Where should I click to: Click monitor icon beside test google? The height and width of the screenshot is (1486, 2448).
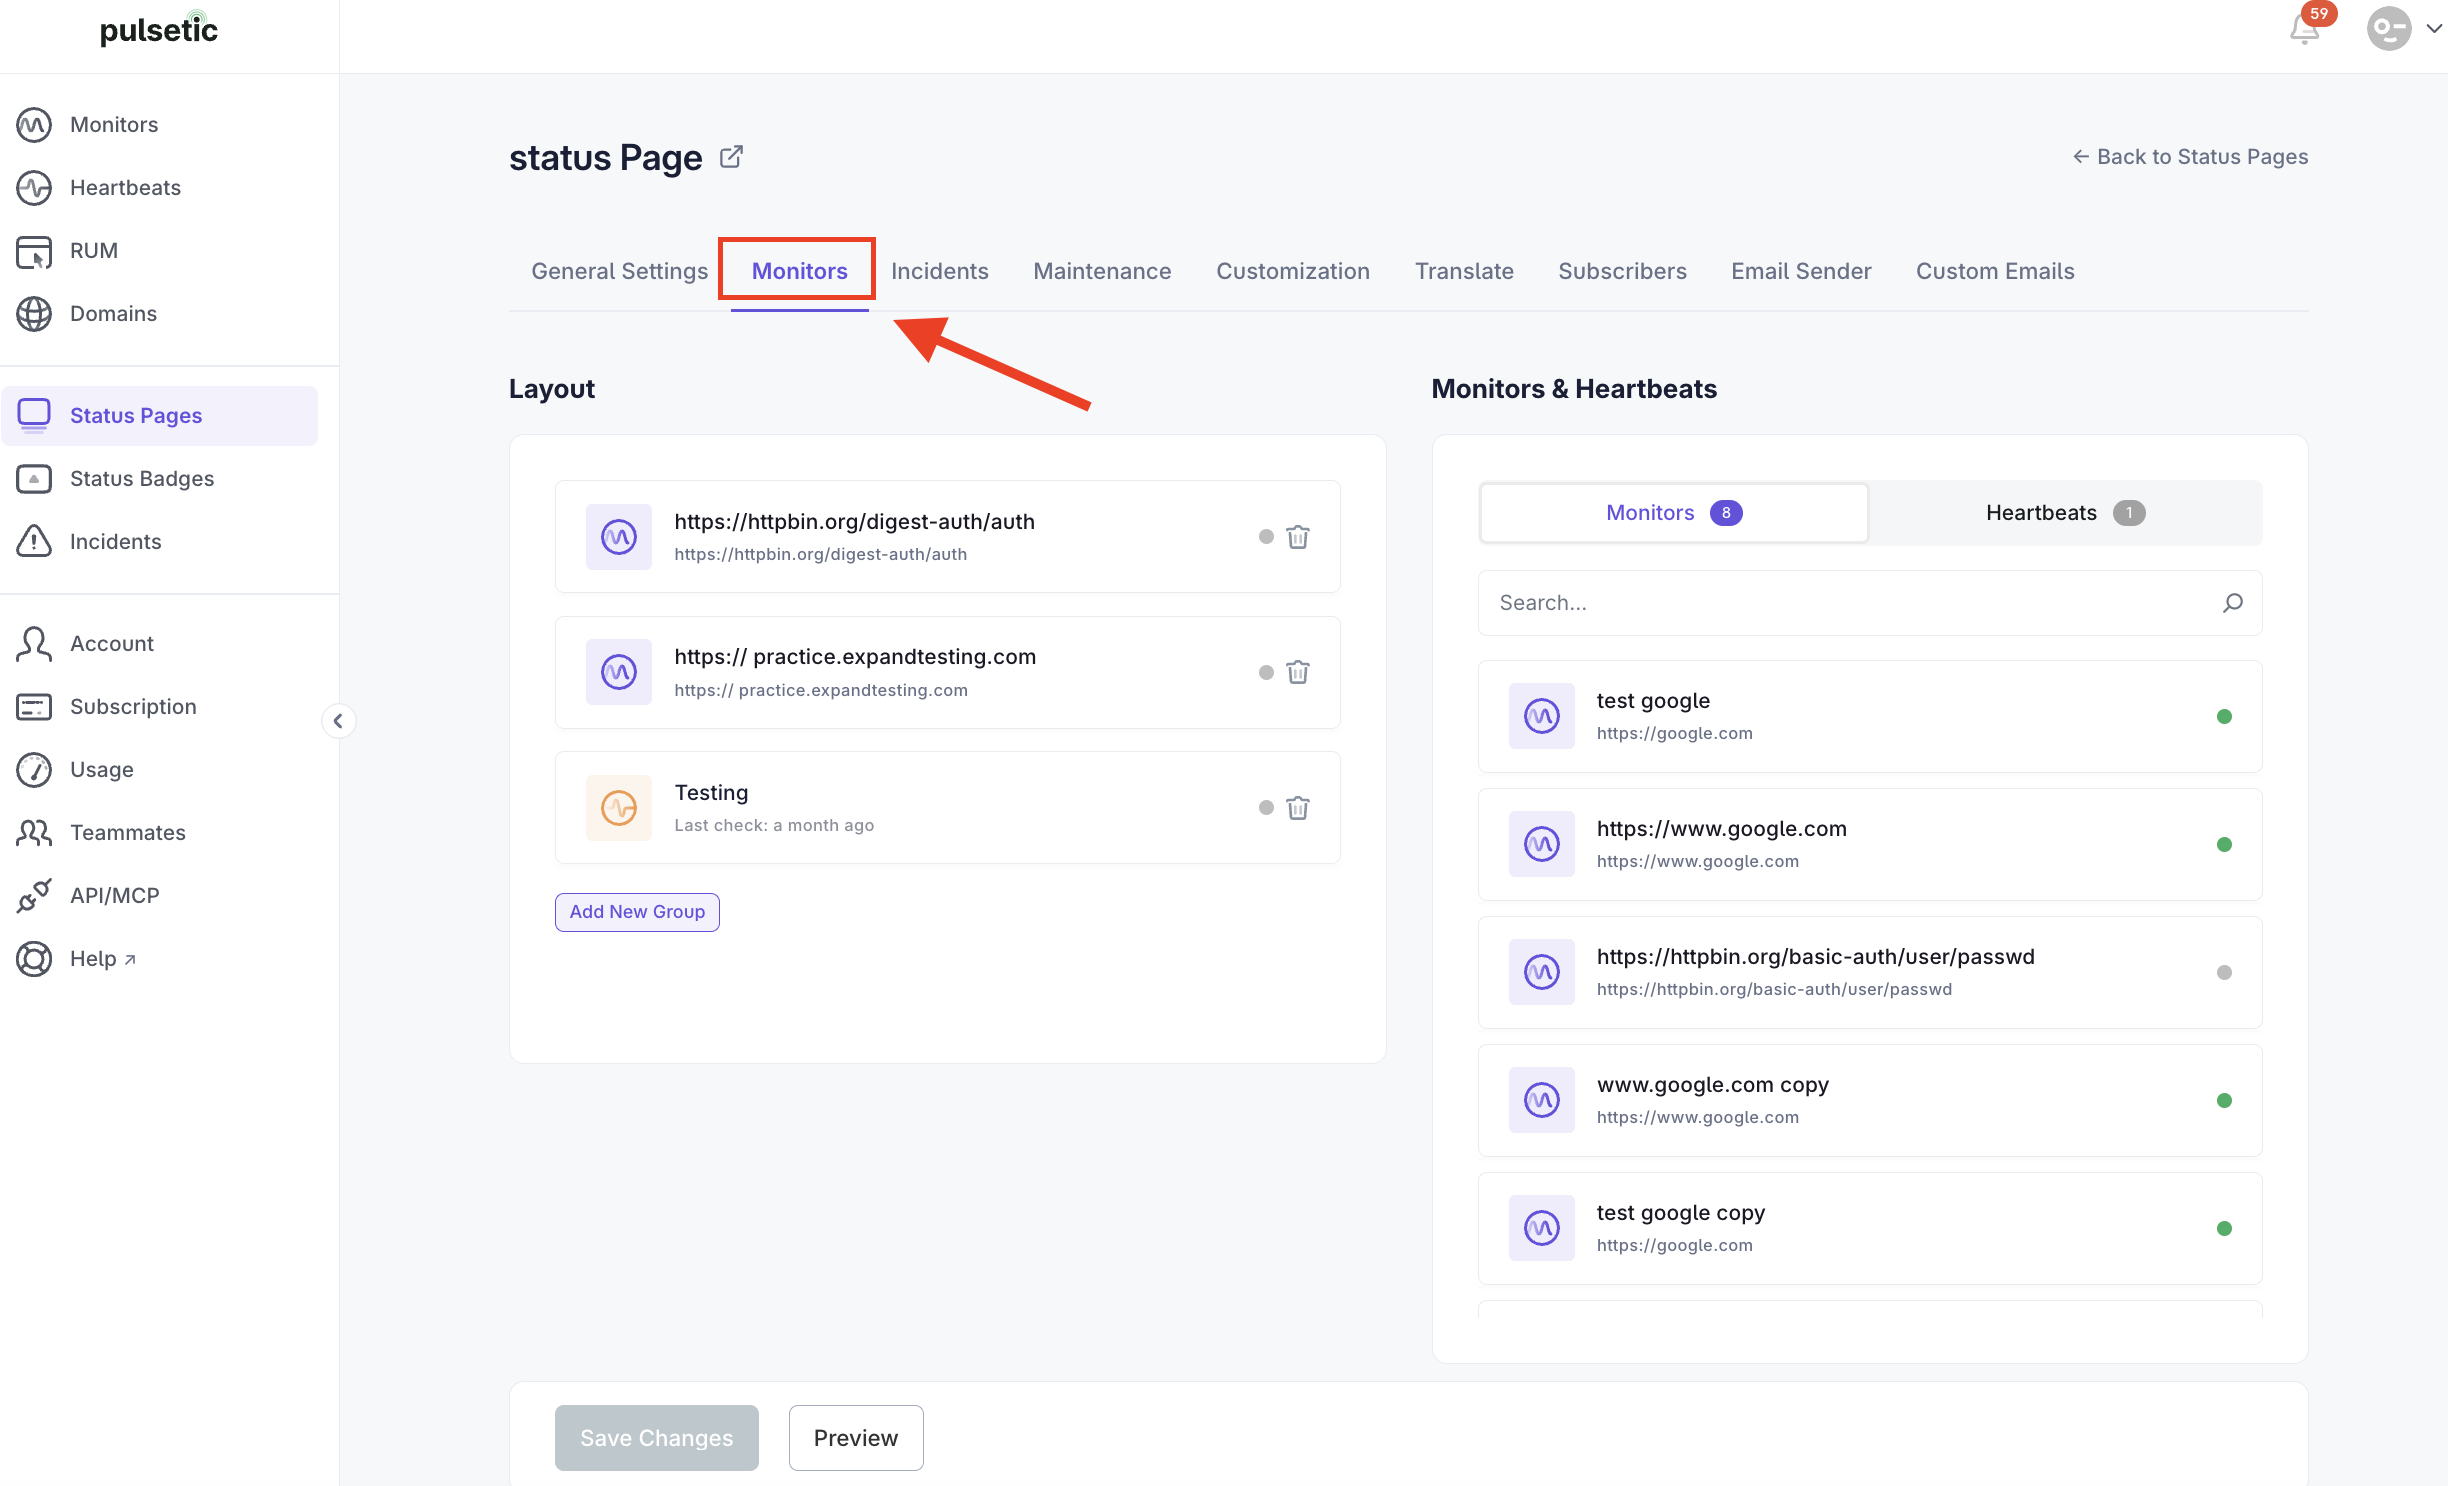(1542, 716)
